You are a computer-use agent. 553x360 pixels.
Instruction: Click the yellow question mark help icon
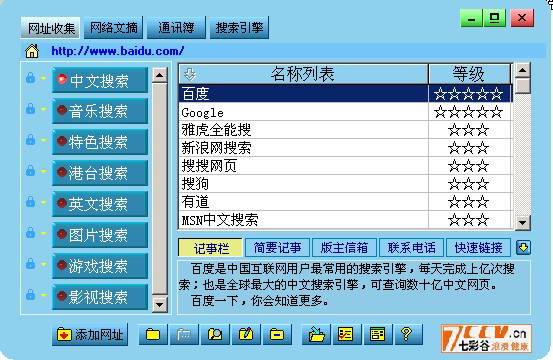408,334
